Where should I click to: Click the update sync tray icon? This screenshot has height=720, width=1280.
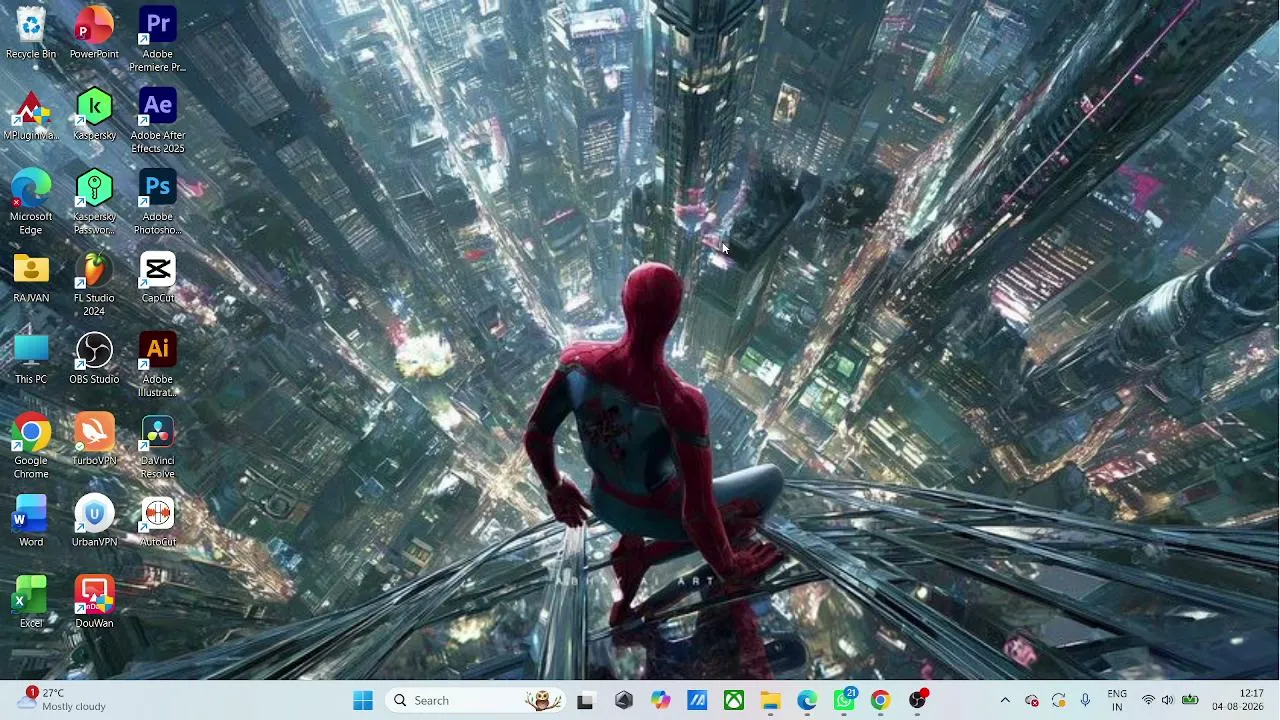(x=1058, y=701)
